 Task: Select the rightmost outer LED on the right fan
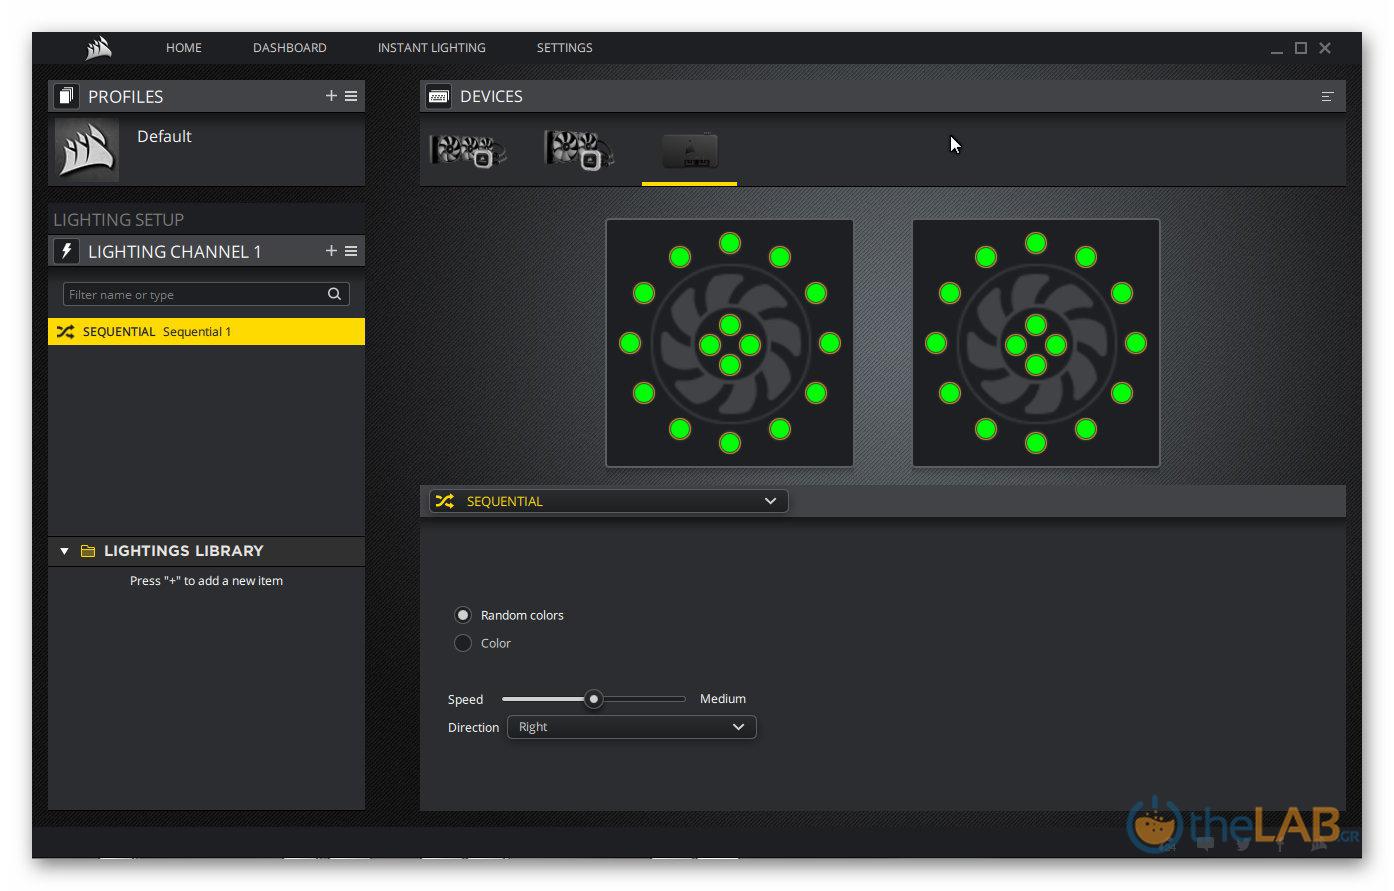1136,343
